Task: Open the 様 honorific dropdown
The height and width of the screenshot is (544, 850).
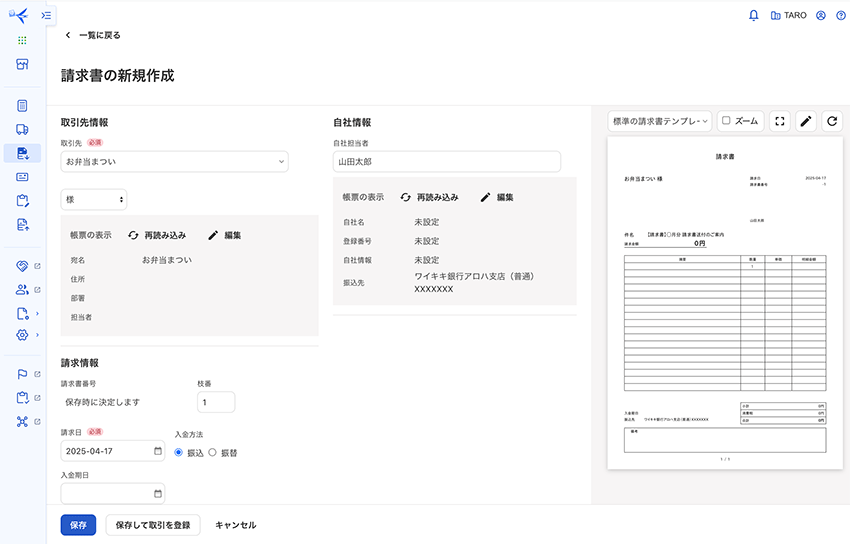Action: (94, 200)
